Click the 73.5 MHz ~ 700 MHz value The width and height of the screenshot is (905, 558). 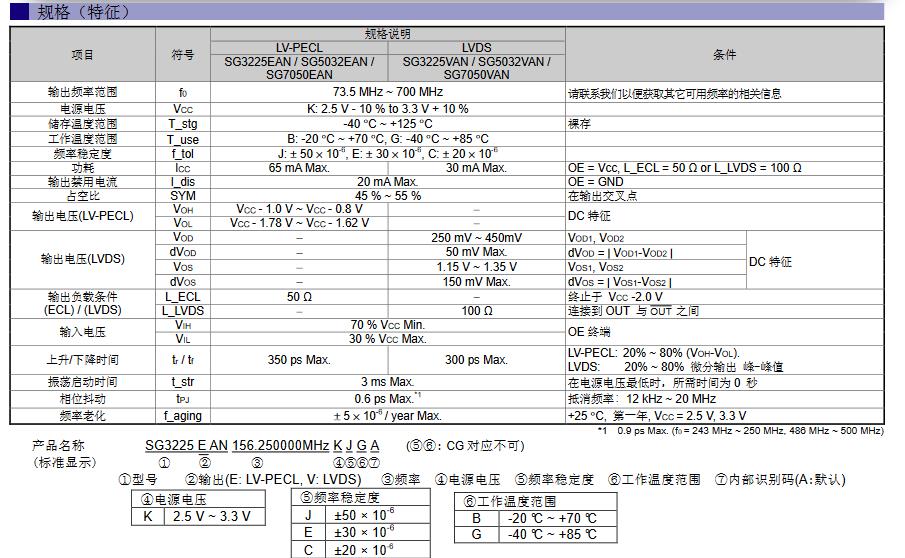pos(387,92)
